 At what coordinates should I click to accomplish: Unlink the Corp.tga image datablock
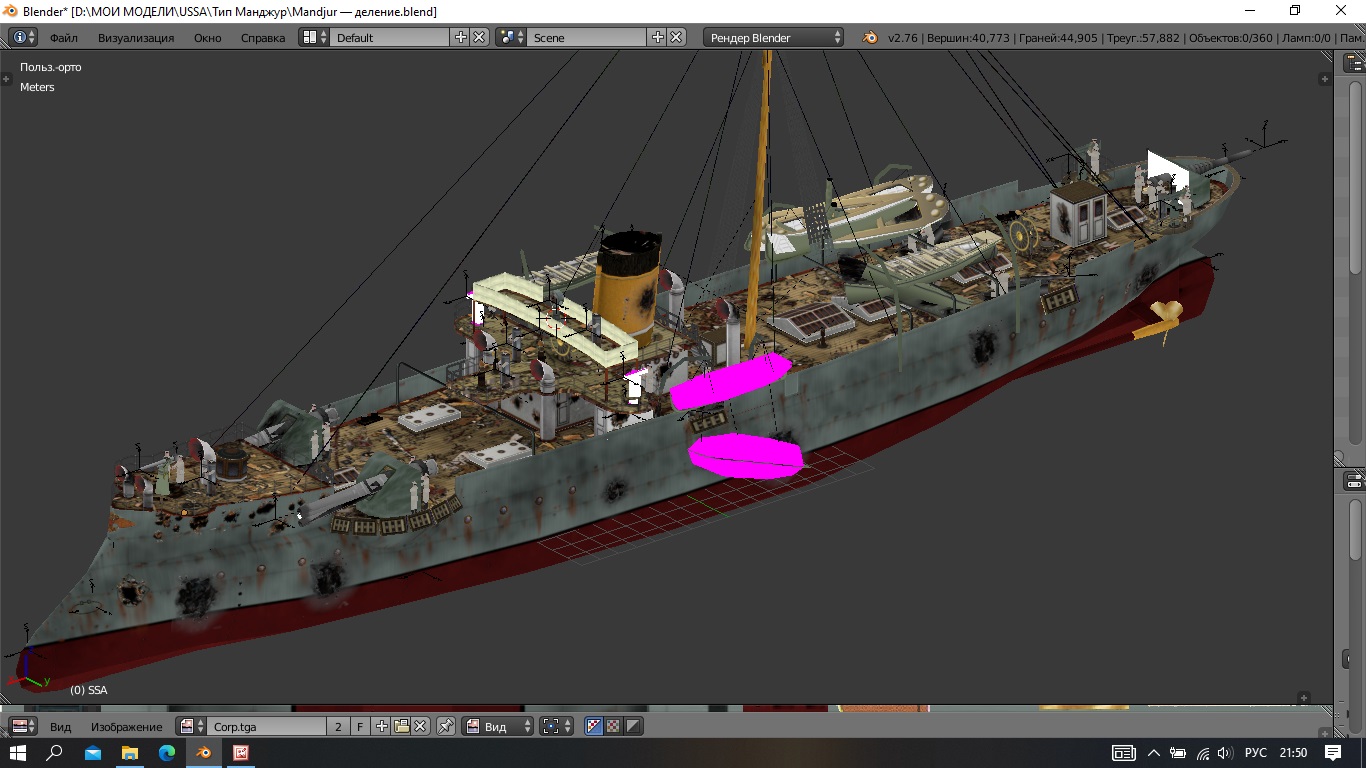pos(421,727)
